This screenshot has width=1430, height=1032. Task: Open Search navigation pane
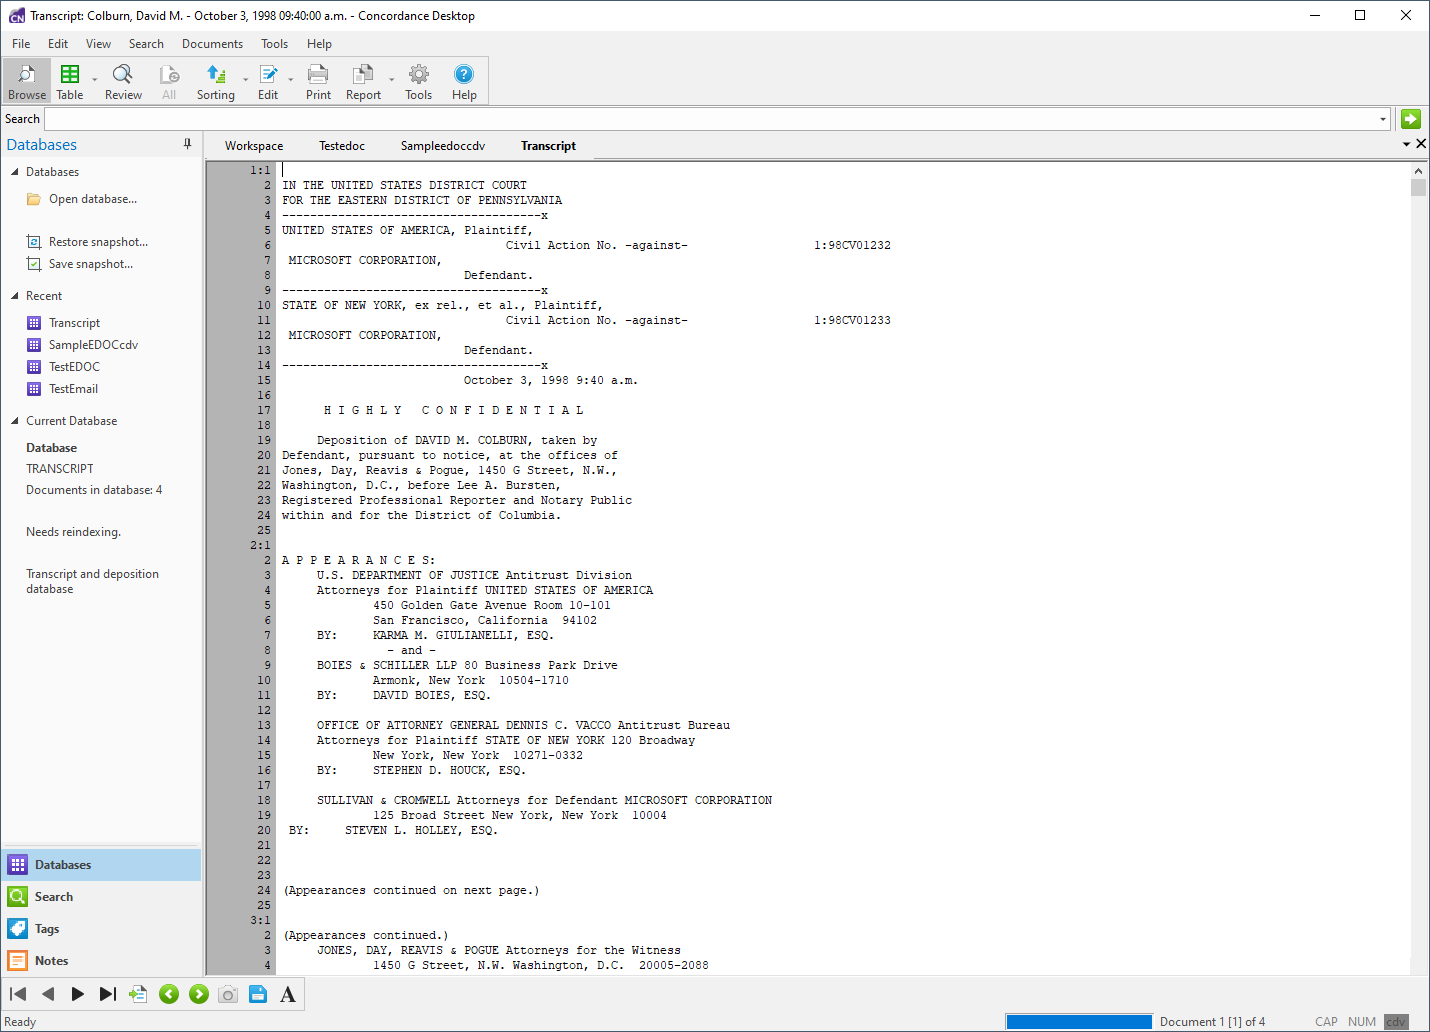(x=101, y=897)
